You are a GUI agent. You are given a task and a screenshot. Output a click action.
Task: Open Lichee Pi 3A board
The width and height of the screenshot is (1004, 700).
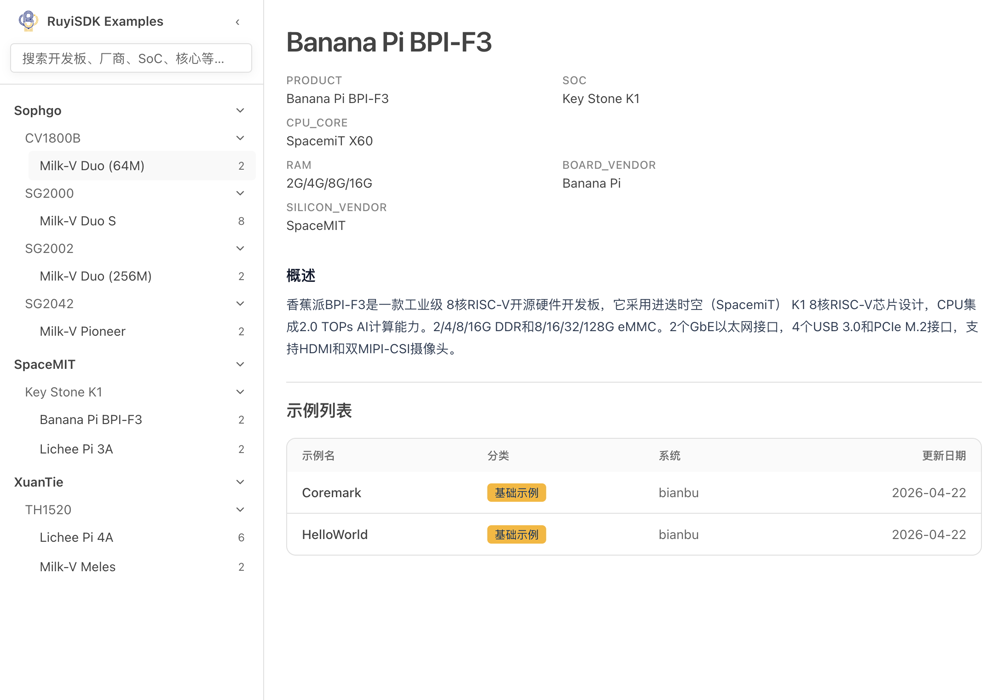pos(142,449)
